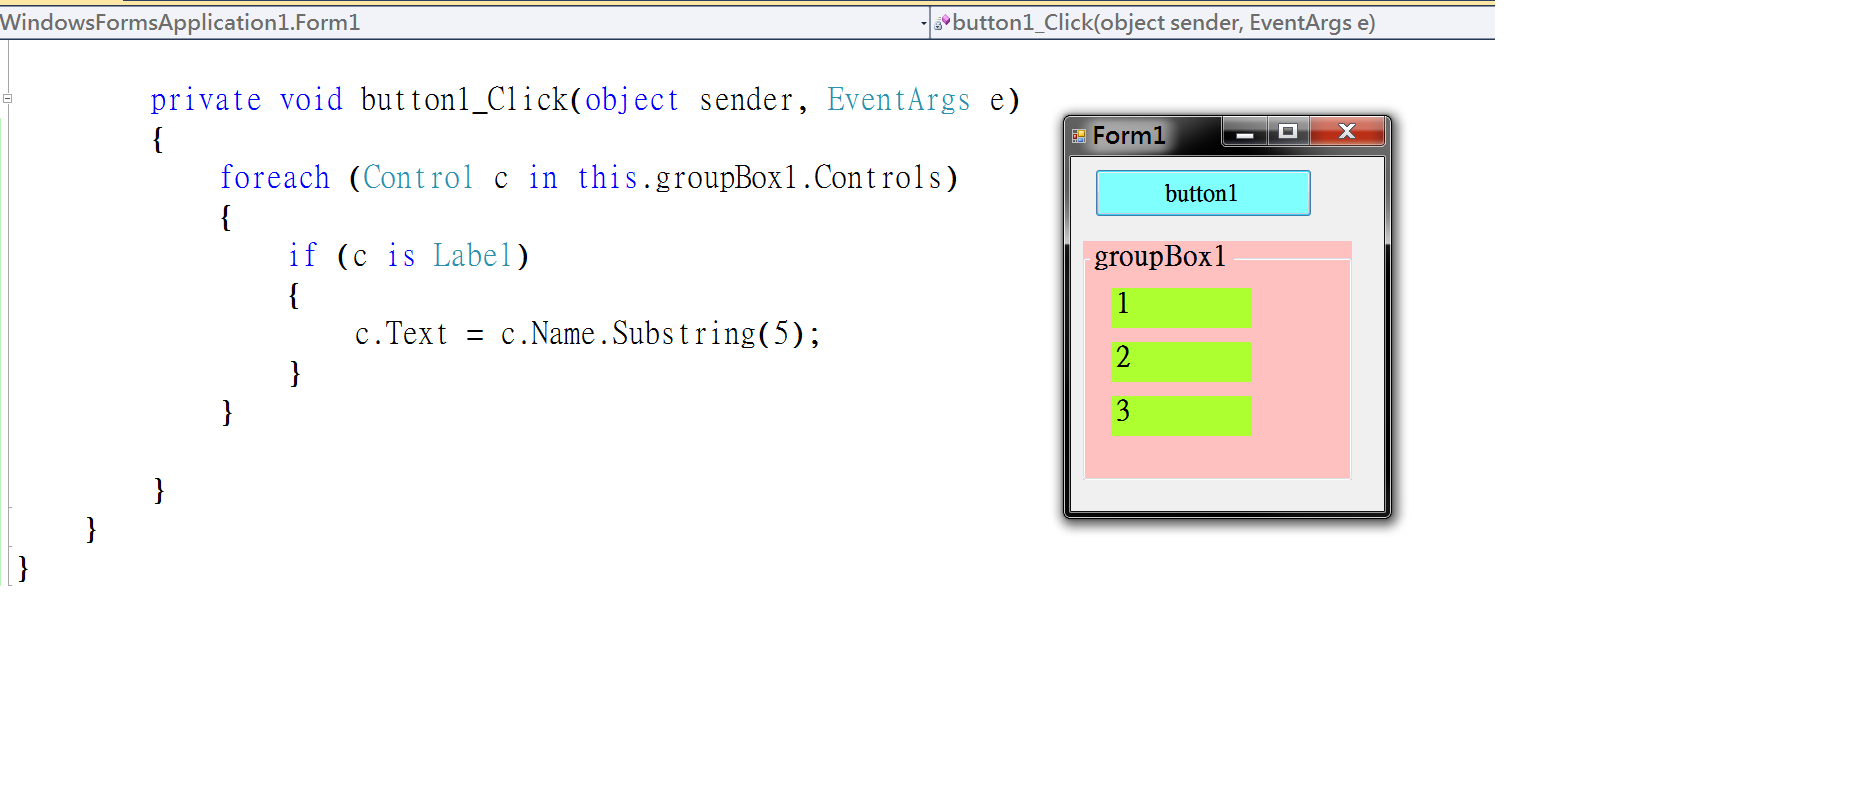Click 'Substring(5)' in the code line
Viewport: 1874px width, 793px height.
coord(708,334)
